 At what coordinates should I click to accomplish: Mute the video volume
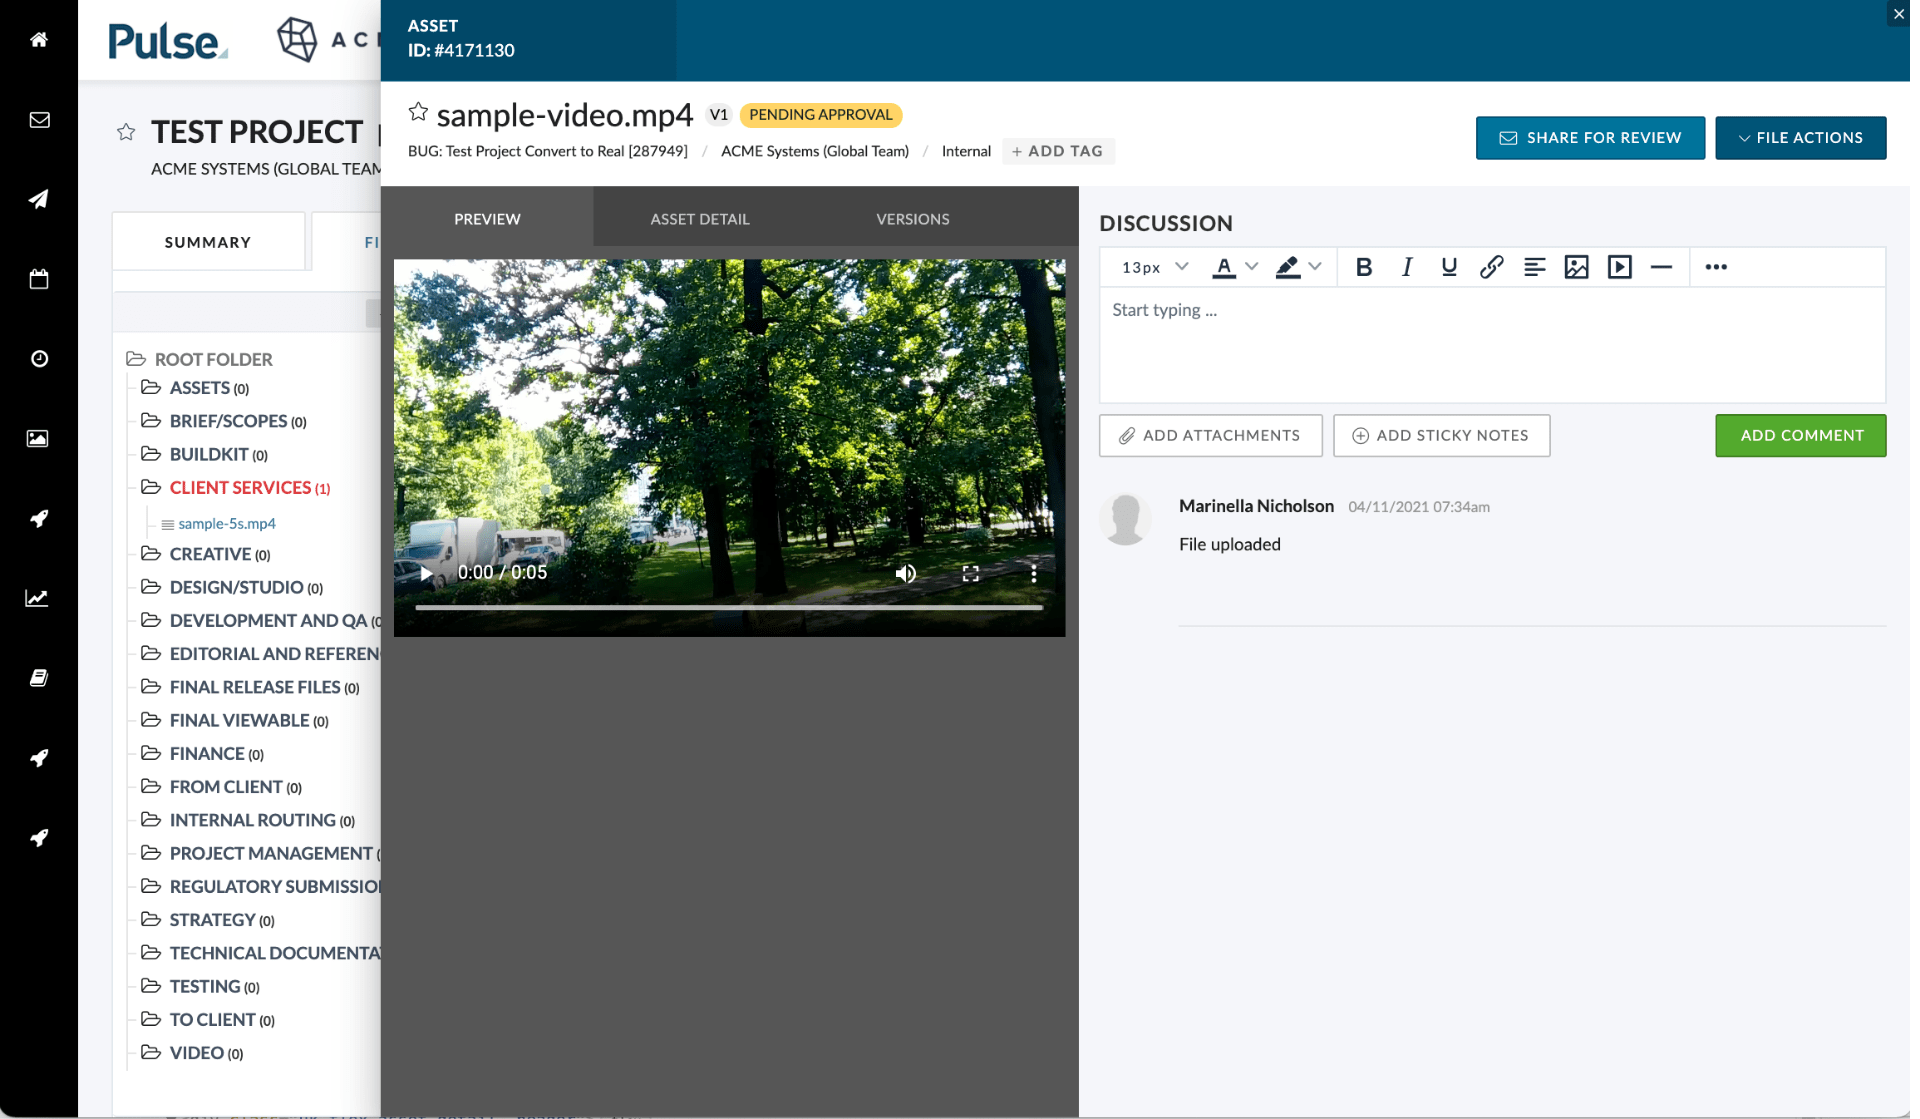point(906,573)
